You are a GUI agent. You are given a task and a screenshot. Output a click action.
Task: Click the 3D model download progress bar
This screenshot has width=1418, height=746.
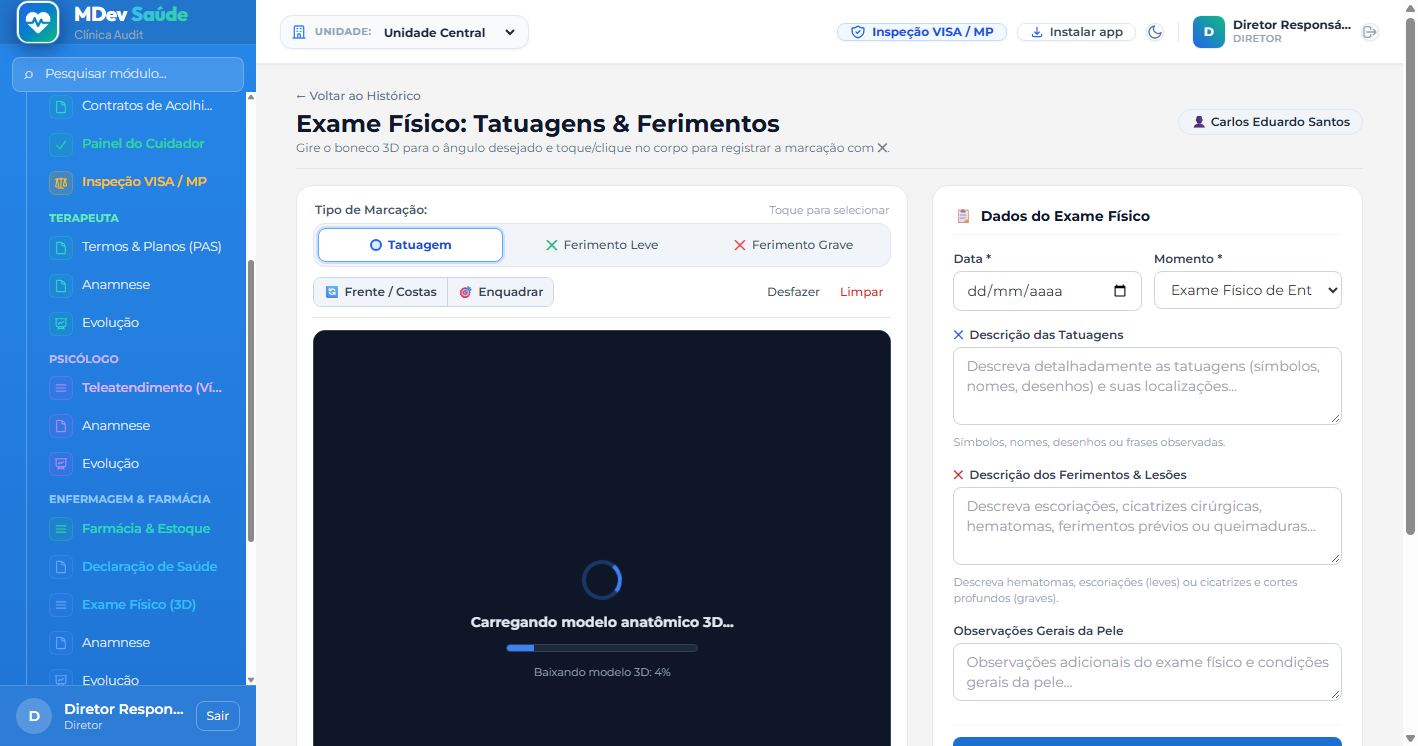(602, 648)
